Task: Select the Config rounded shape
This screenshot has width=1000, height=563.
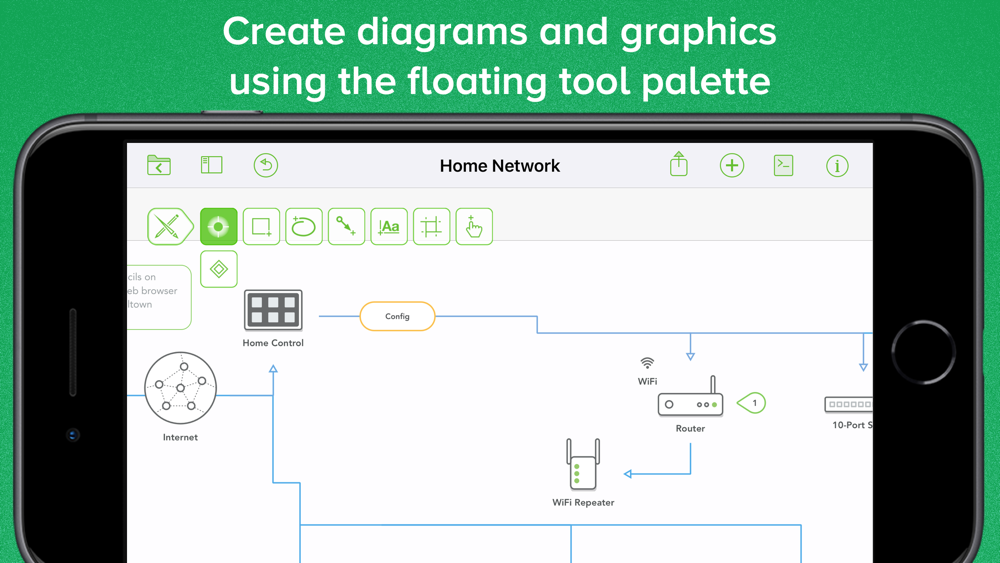Action: click(x=397, y=316)
